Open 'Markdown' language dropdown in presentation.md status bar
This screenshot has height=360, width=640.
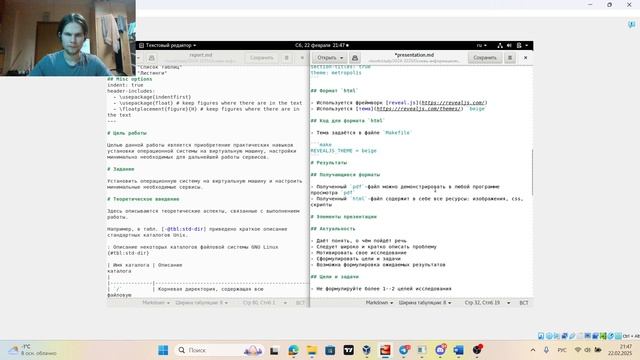click(379, 303)
